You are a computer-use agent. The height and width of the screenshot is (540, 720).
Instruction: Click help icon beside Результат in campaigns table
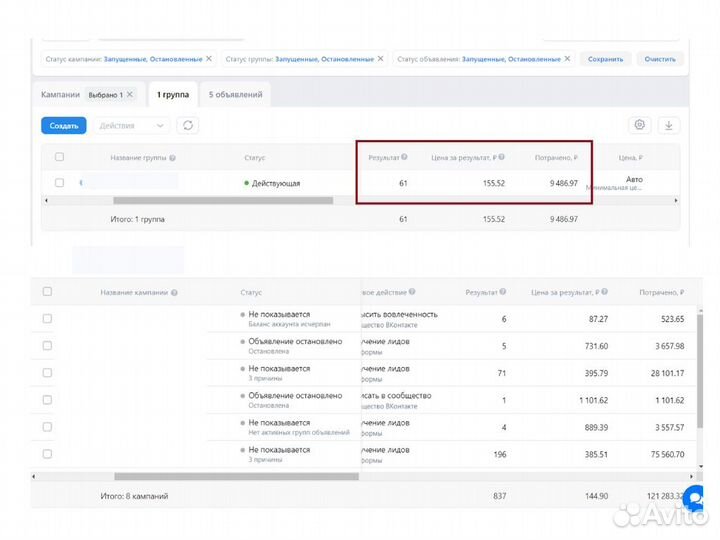(x=503, y=292)
